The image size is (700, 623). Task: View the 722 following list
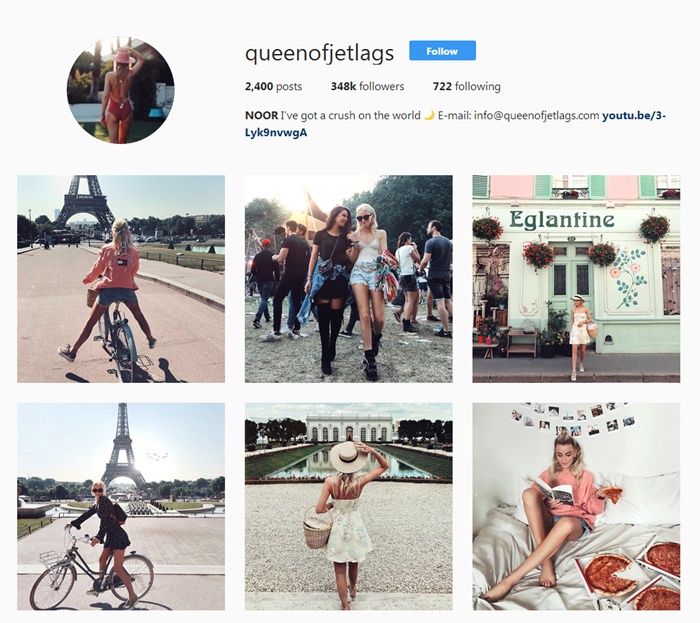[467, 86]
